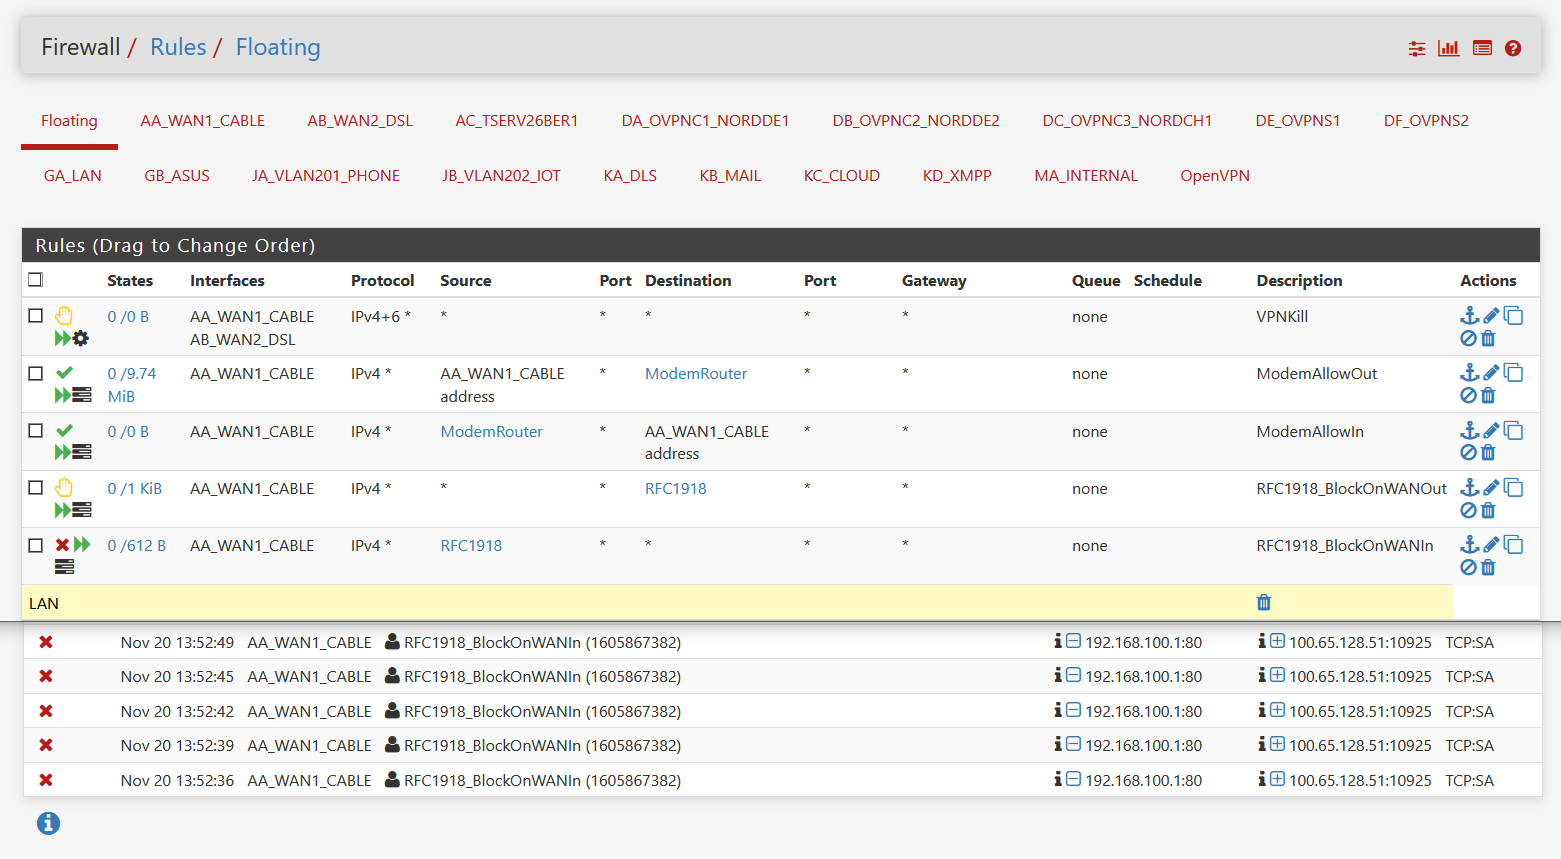Open firewall log list icon in header
This screenshot has height=859, width=1561.
tap(1482, 48)
